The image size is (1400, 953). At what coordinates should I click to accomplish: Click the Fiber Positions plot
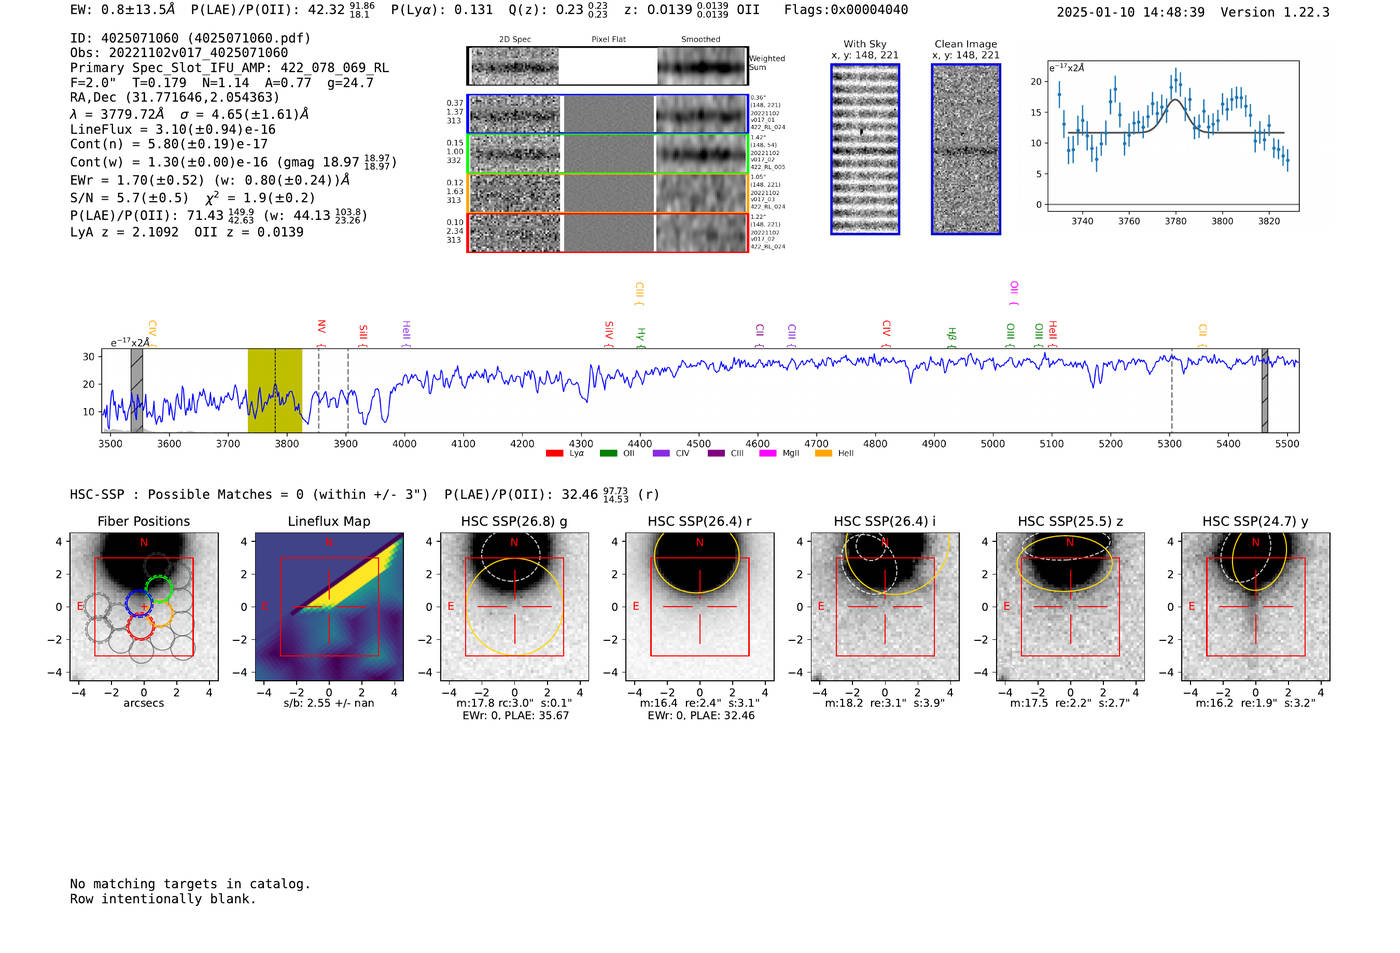pyautogui.click(x=144, y=606)
